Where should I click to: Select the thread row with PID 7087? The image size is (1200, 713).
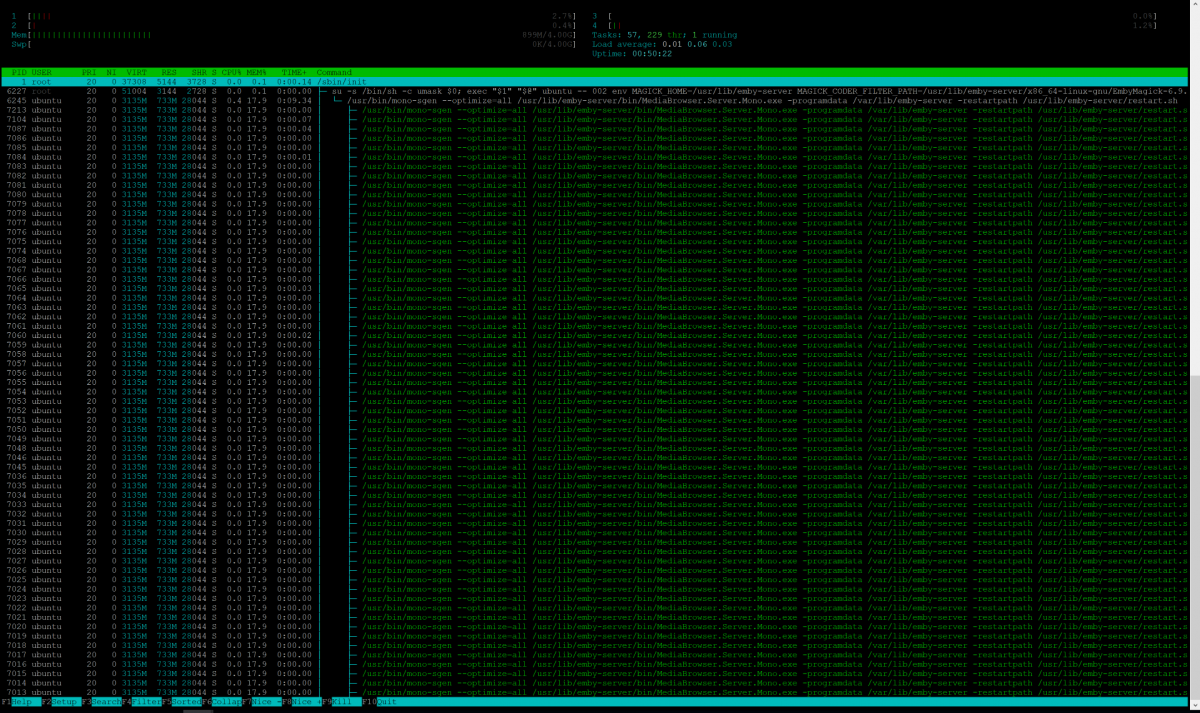594,129
